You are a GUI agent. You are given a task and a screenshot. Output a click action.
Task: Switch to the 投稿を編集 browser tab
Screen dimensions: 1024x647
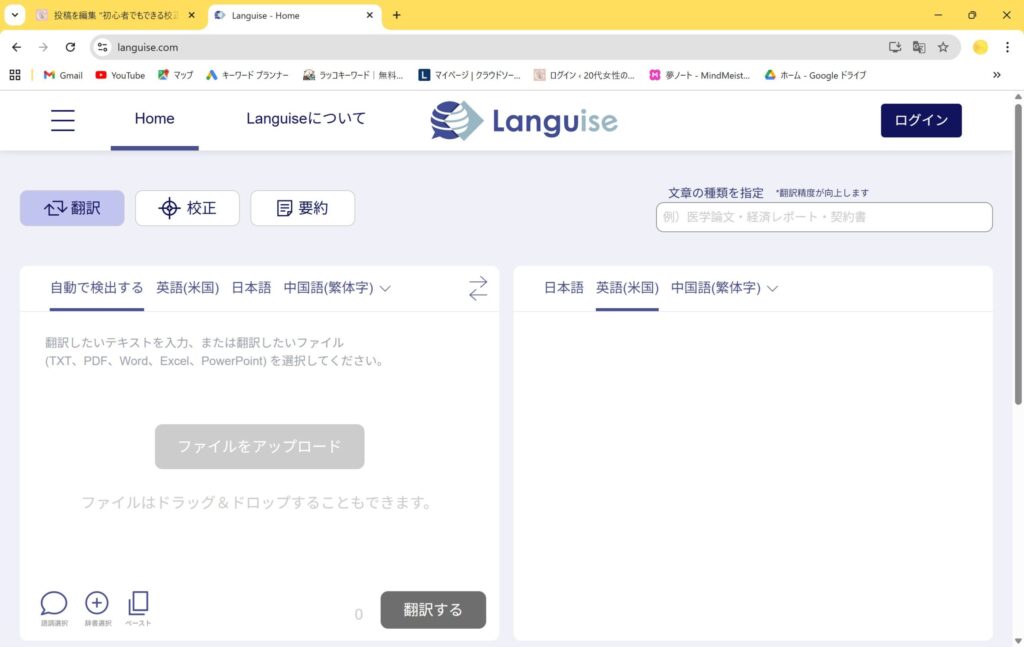(116, 15)
